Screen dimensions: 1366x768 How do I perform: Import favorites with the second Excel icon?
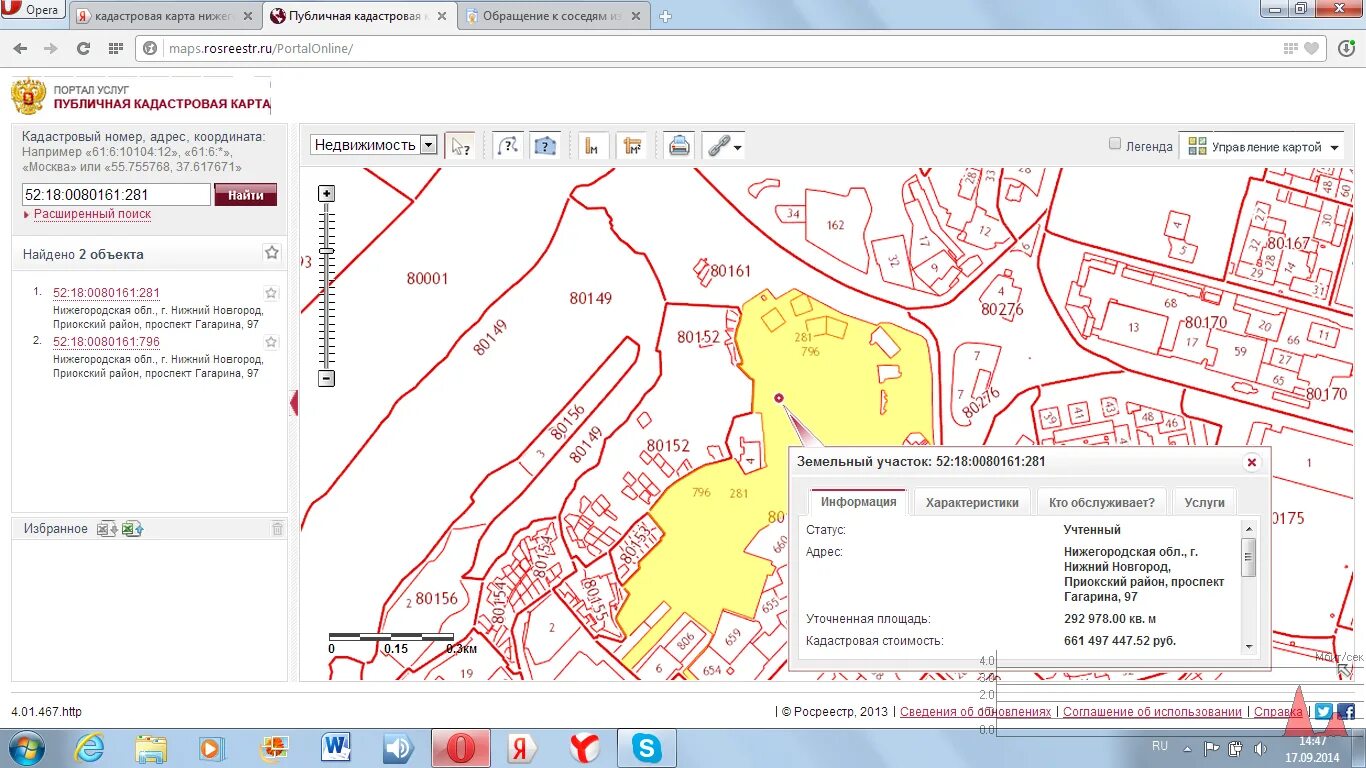[x=132, y=529]
